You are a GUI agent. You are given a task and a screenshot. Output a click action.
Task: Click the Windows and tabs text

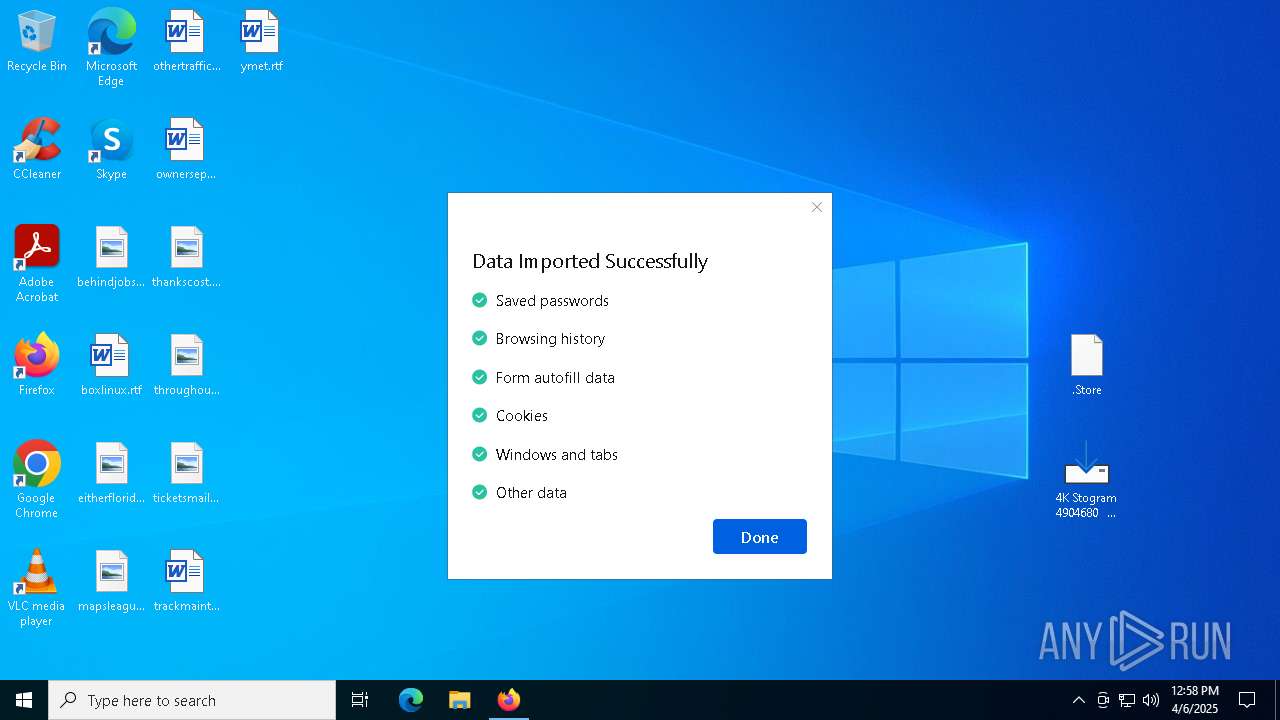pyautogui.click(x=557, y=454)
